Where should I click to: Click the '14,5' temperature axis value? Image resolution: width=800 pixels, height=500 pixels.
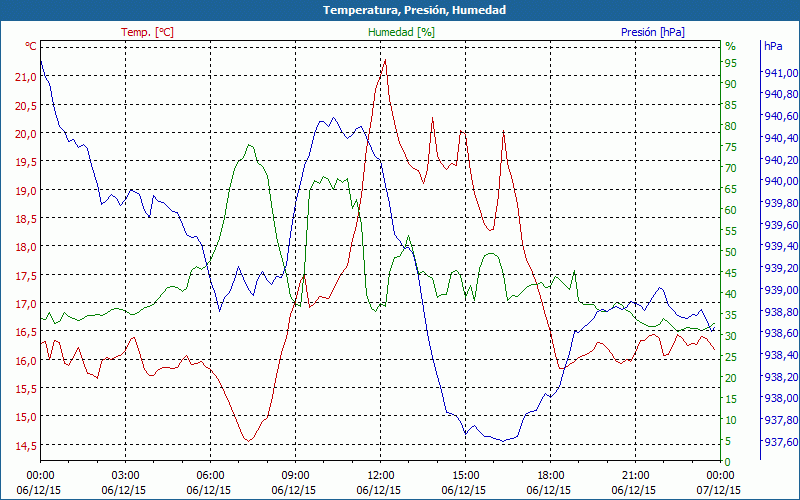point(27,445)
